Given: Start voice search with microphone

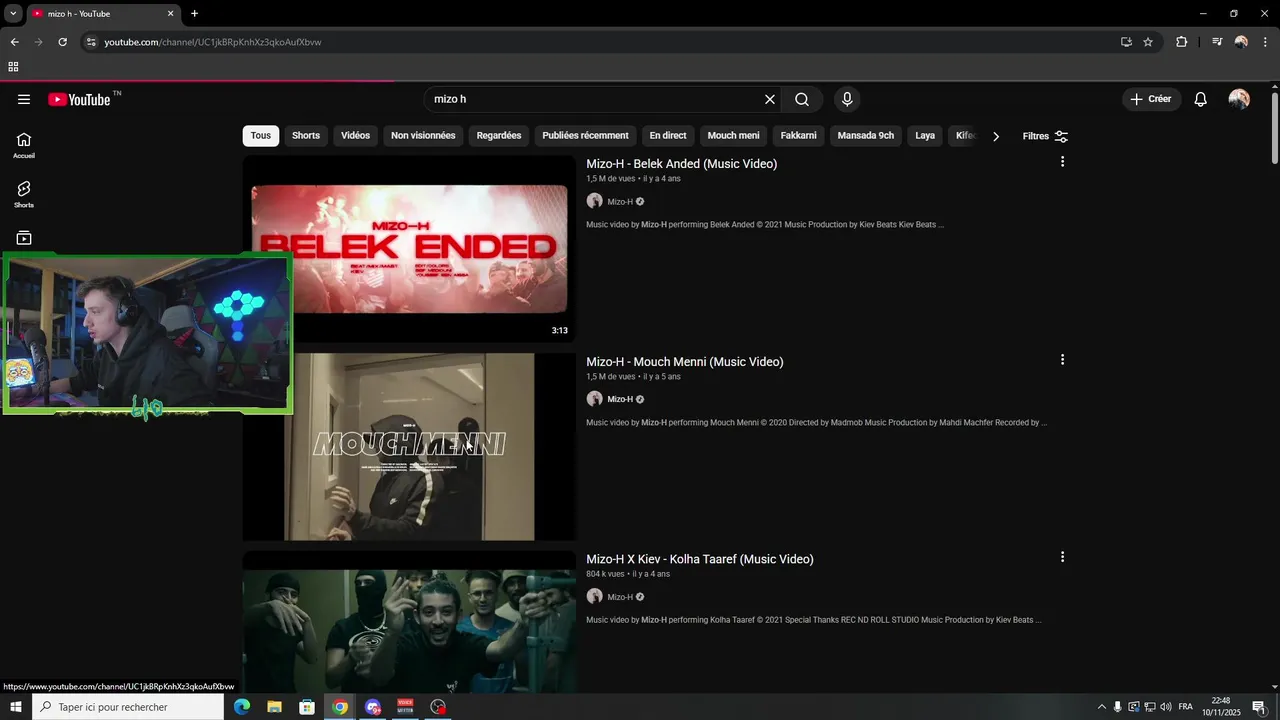Looking at the screenshot, I should (x=847, y=99).
